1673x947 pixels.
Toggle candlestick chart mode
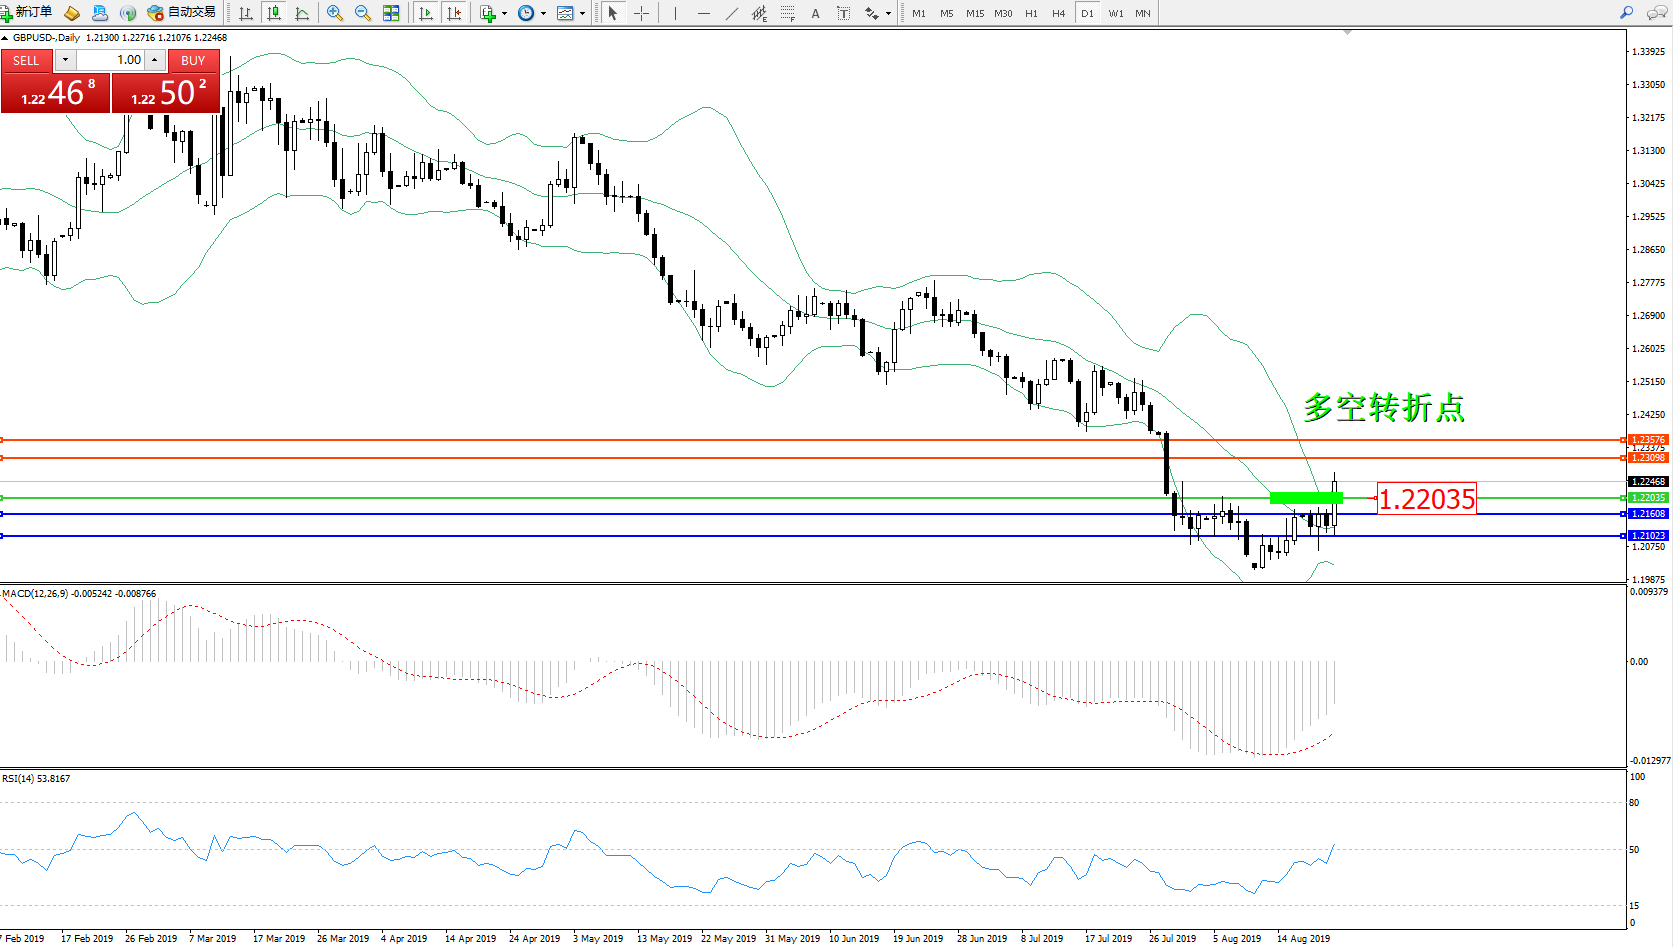coord(273,13)
